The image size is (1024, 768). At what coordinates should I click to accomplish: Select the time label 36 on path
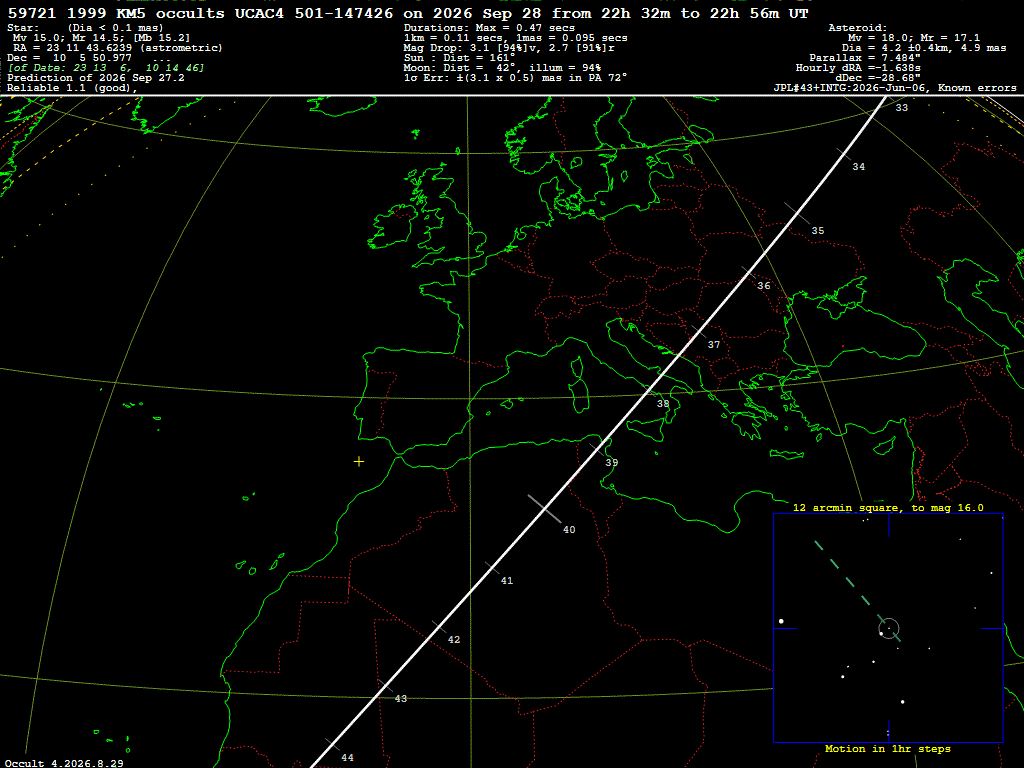pyautogui.click(x=763, y=285)
